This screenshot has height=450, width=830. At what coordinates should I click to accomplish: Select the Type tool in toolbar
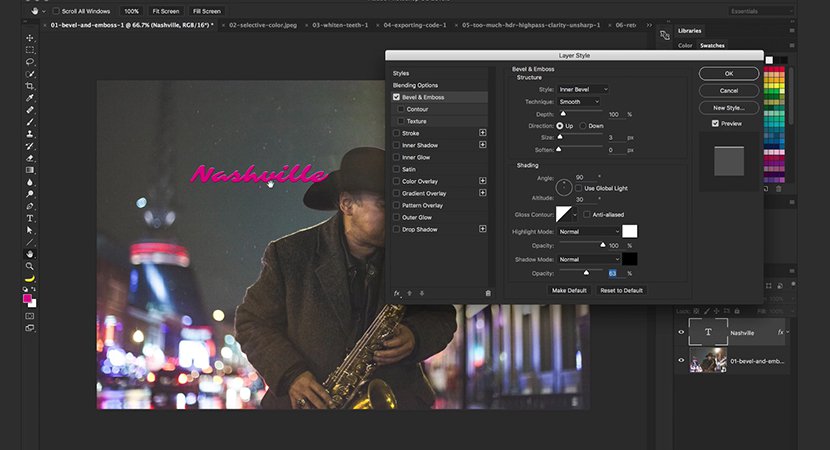point(30,217)
